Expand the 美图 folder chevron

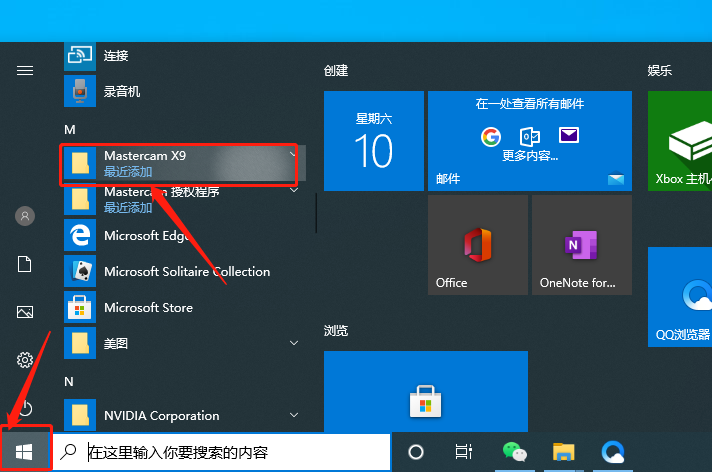tap(294, 343)
